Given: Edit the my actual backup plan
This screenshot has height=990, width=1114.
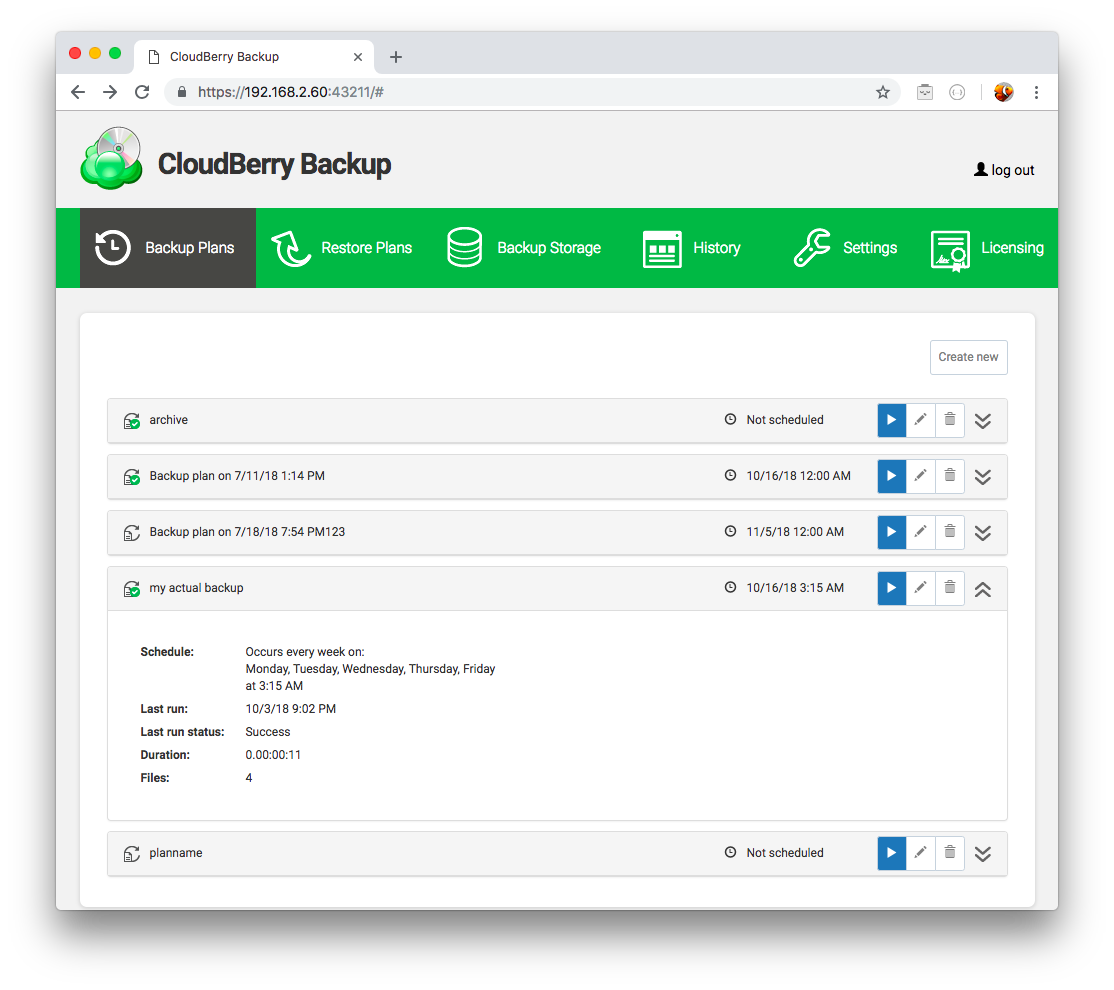Looking at the screenshot, I should pos(921,588).
